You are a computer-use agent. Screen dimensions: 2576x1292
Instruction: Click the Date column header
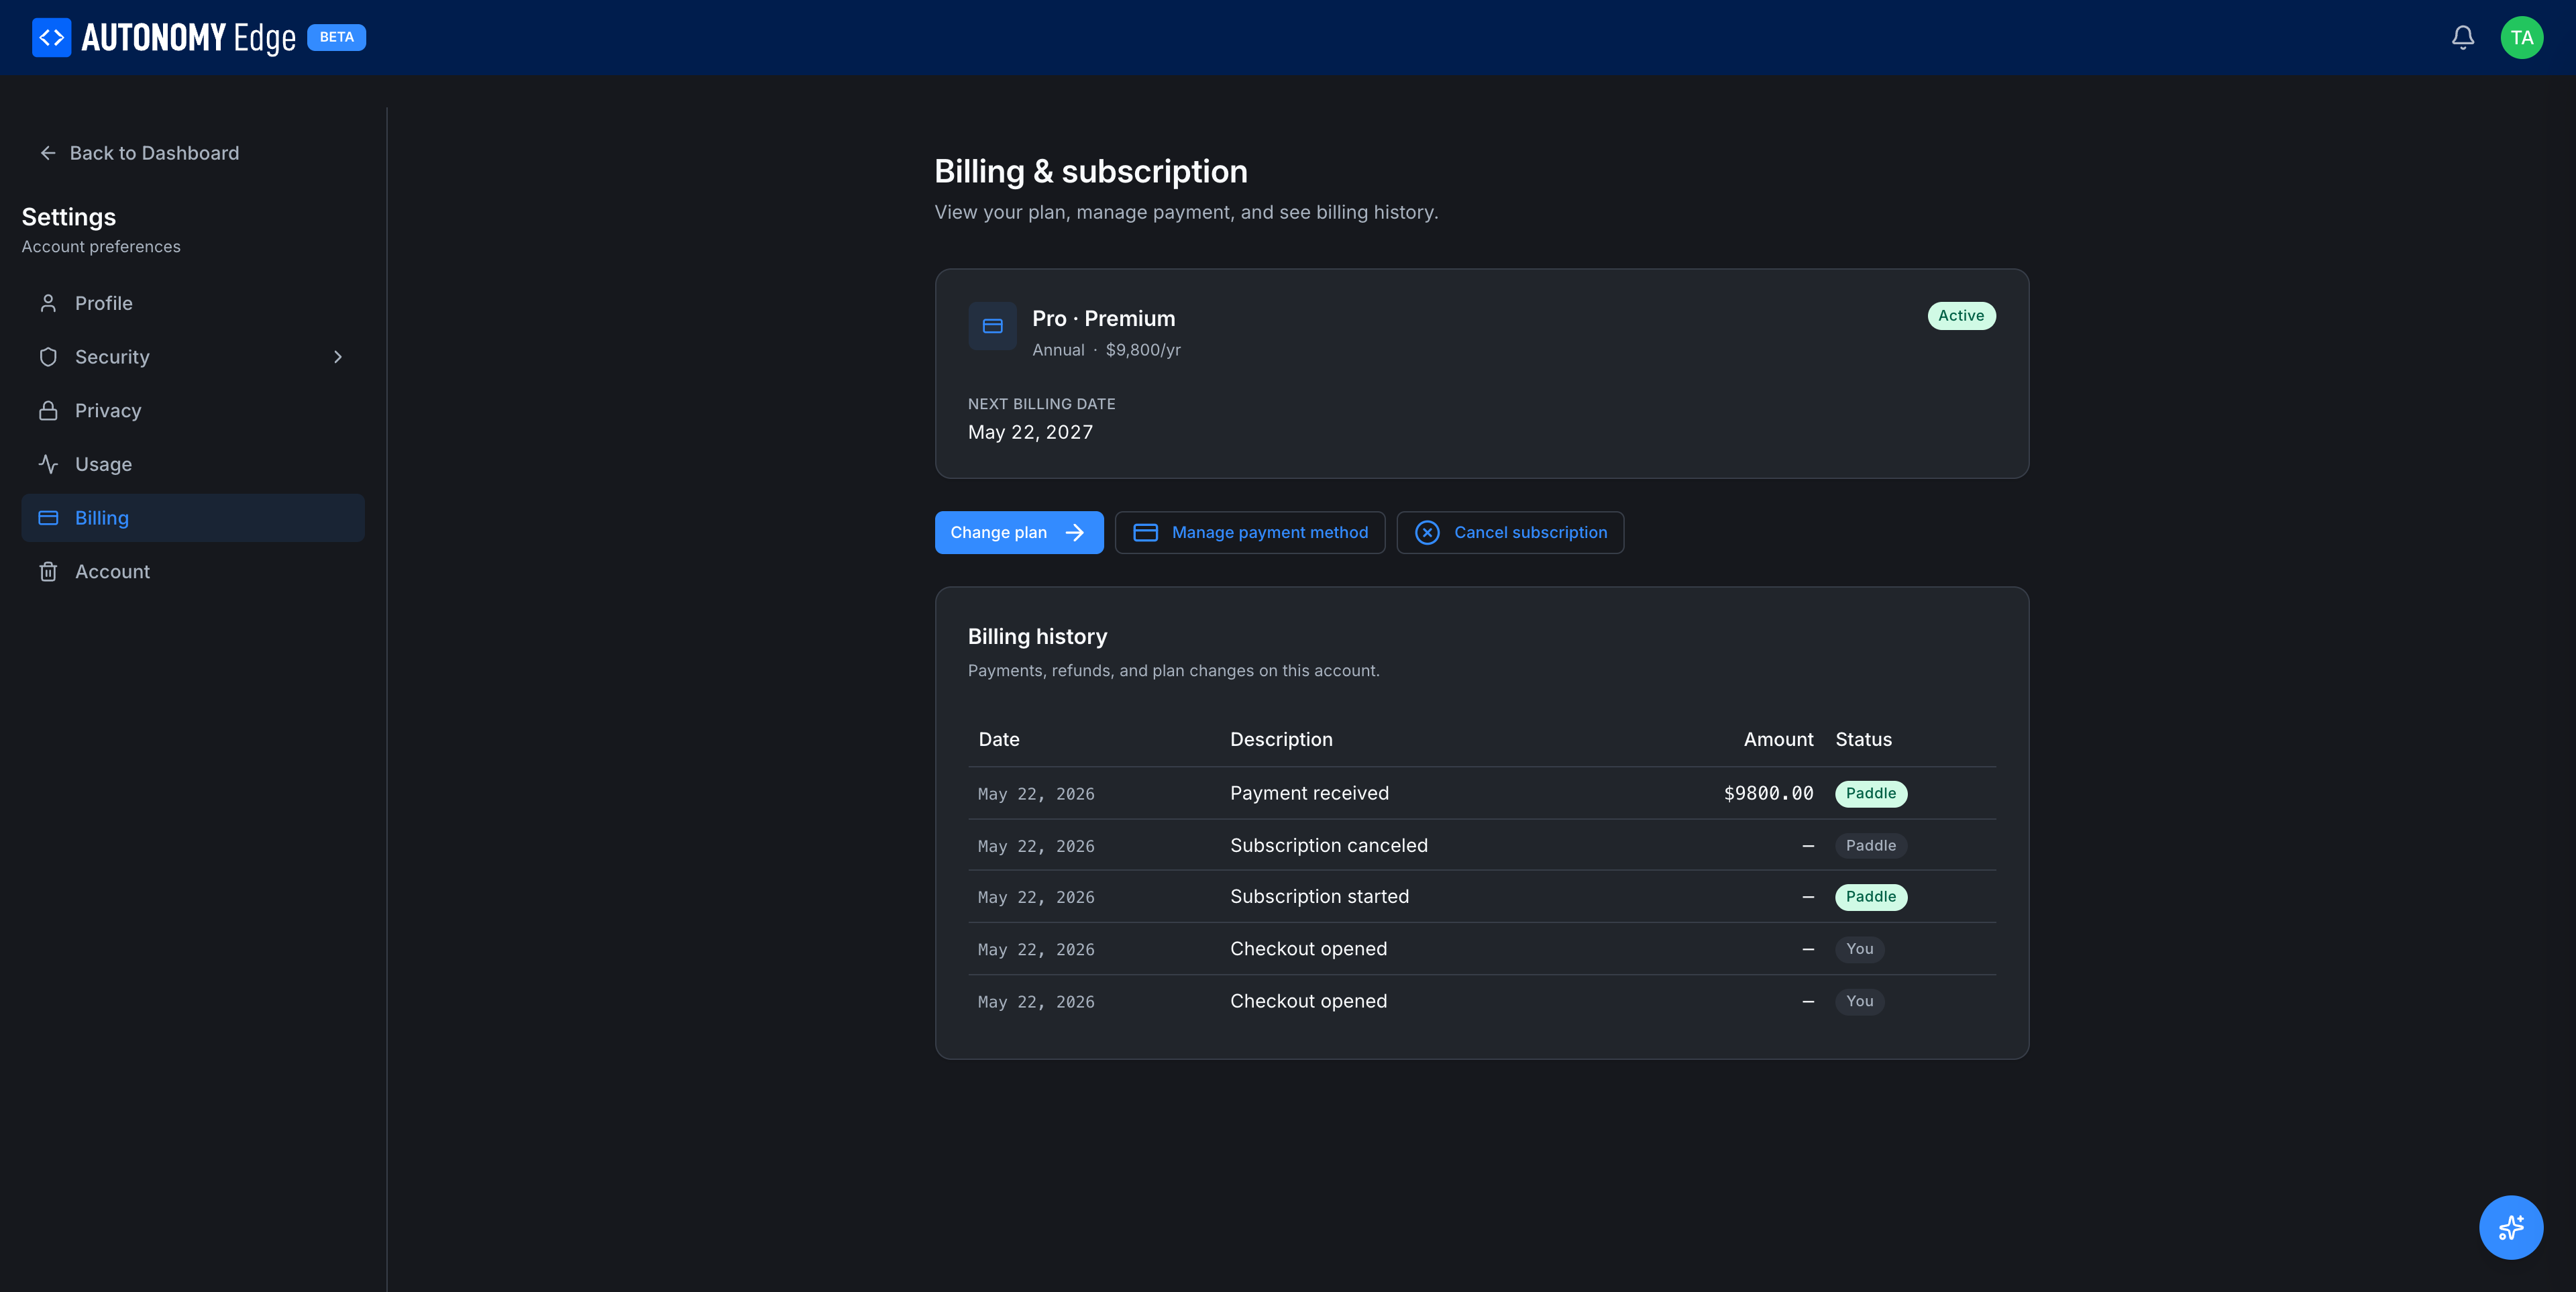(x=998, y=740)
